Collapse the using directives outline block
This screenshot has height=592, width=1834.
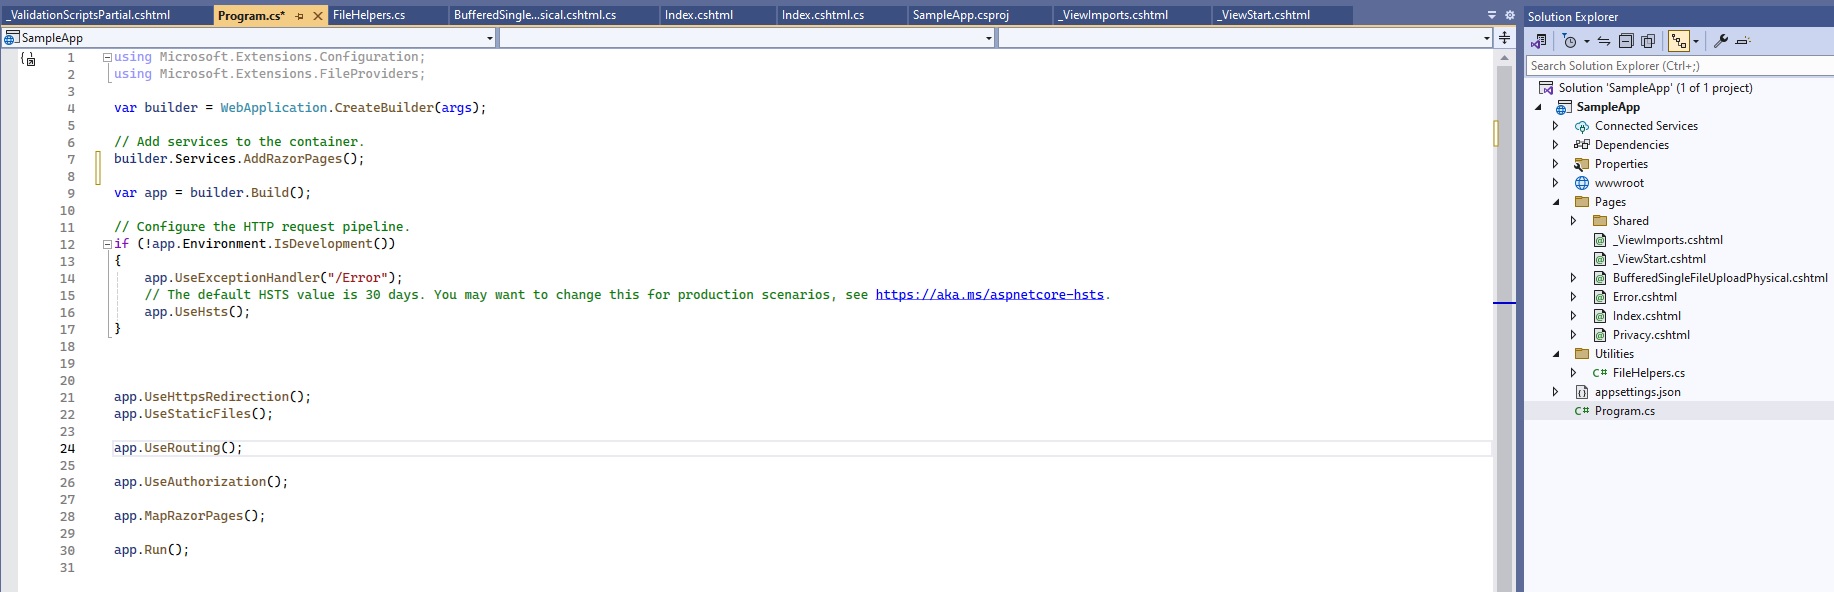pos(107,57)
